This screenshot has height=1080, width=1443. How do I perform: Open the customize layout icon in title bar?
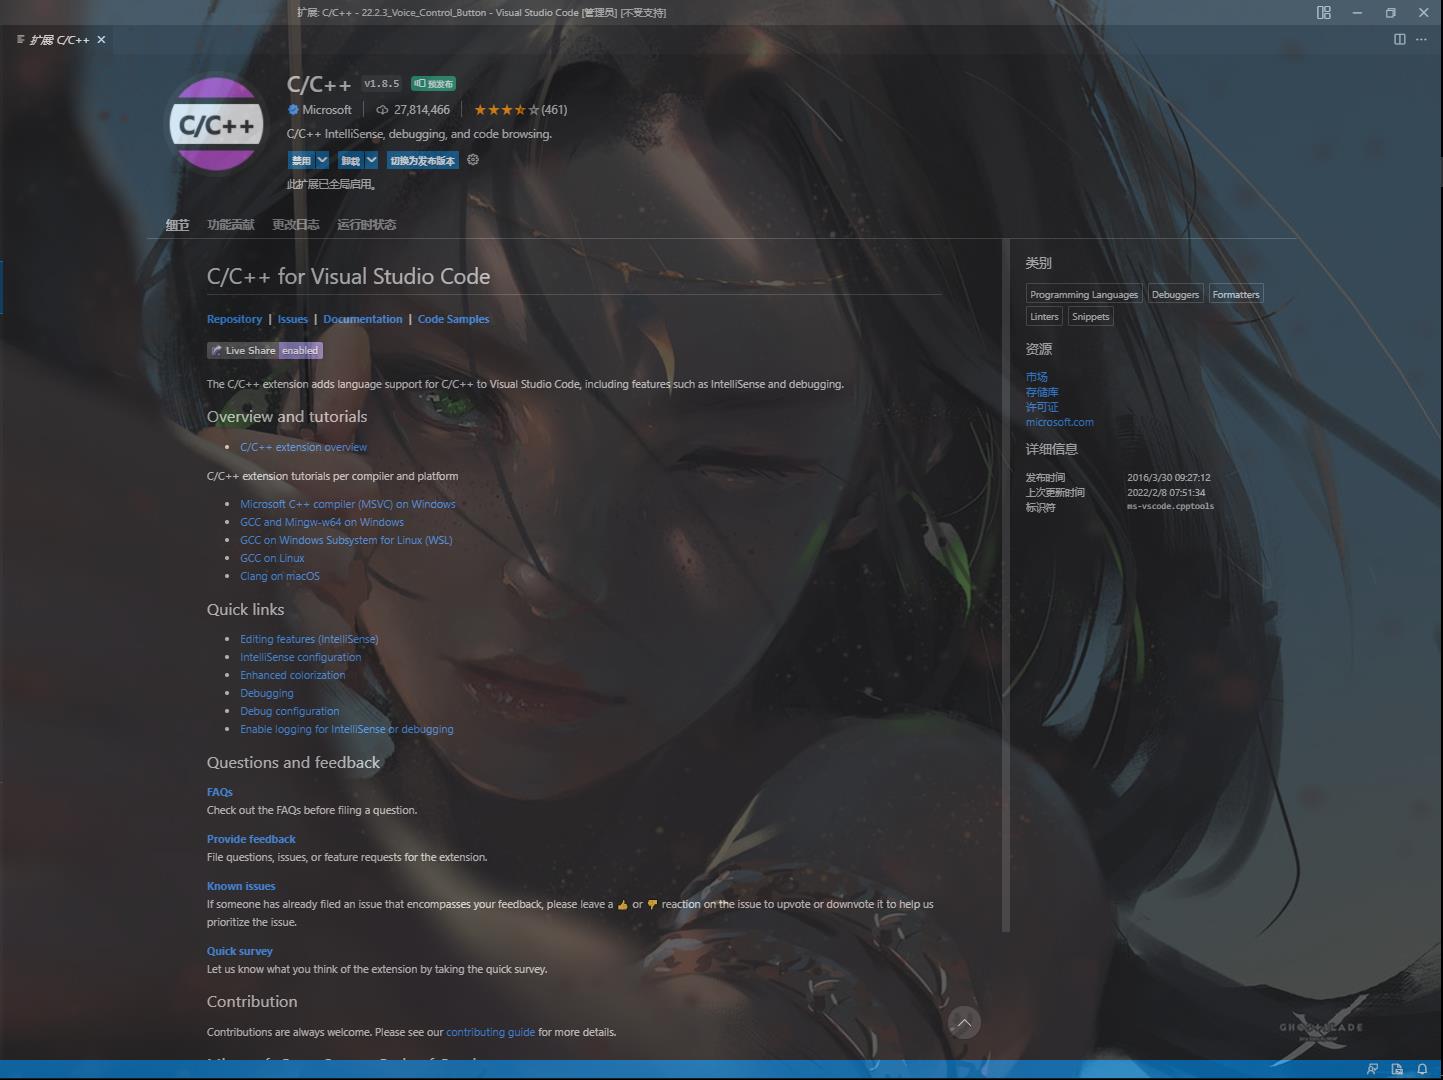pyautogui.click(x=1323, y=13)
